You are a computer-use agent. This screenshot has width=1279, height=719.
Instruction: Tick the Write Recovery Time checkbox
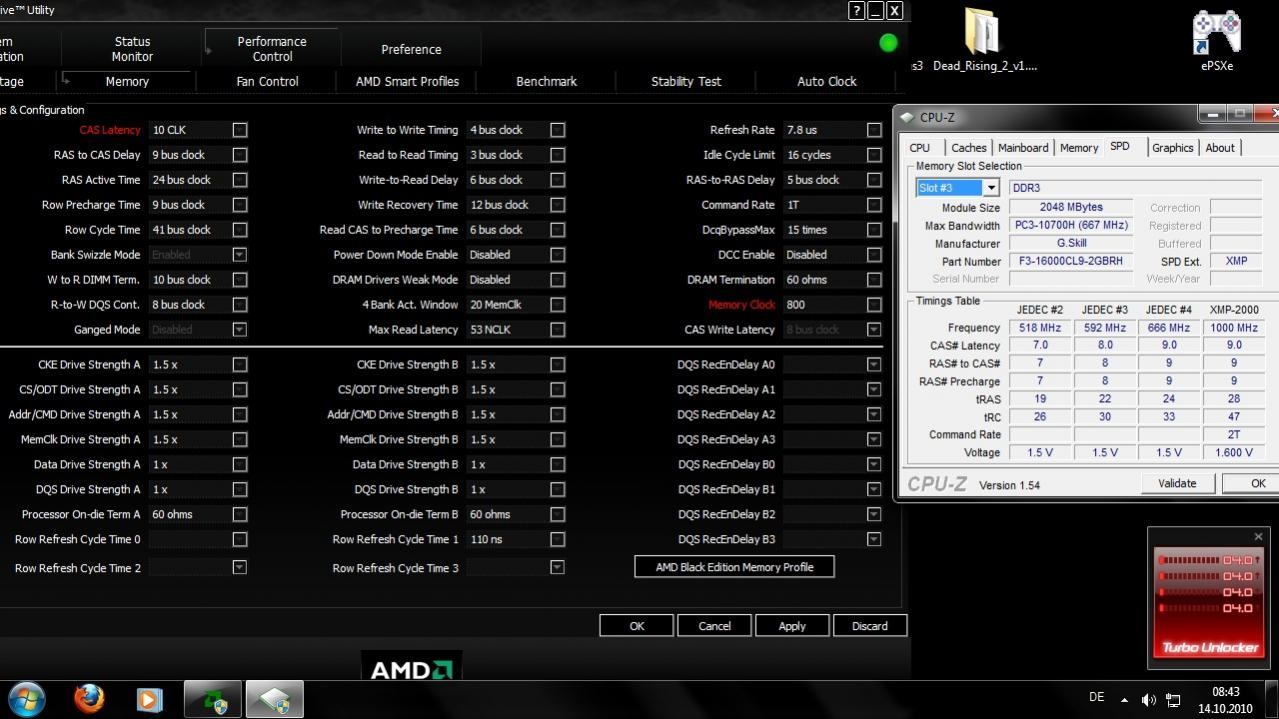click(x=558, y=205)
